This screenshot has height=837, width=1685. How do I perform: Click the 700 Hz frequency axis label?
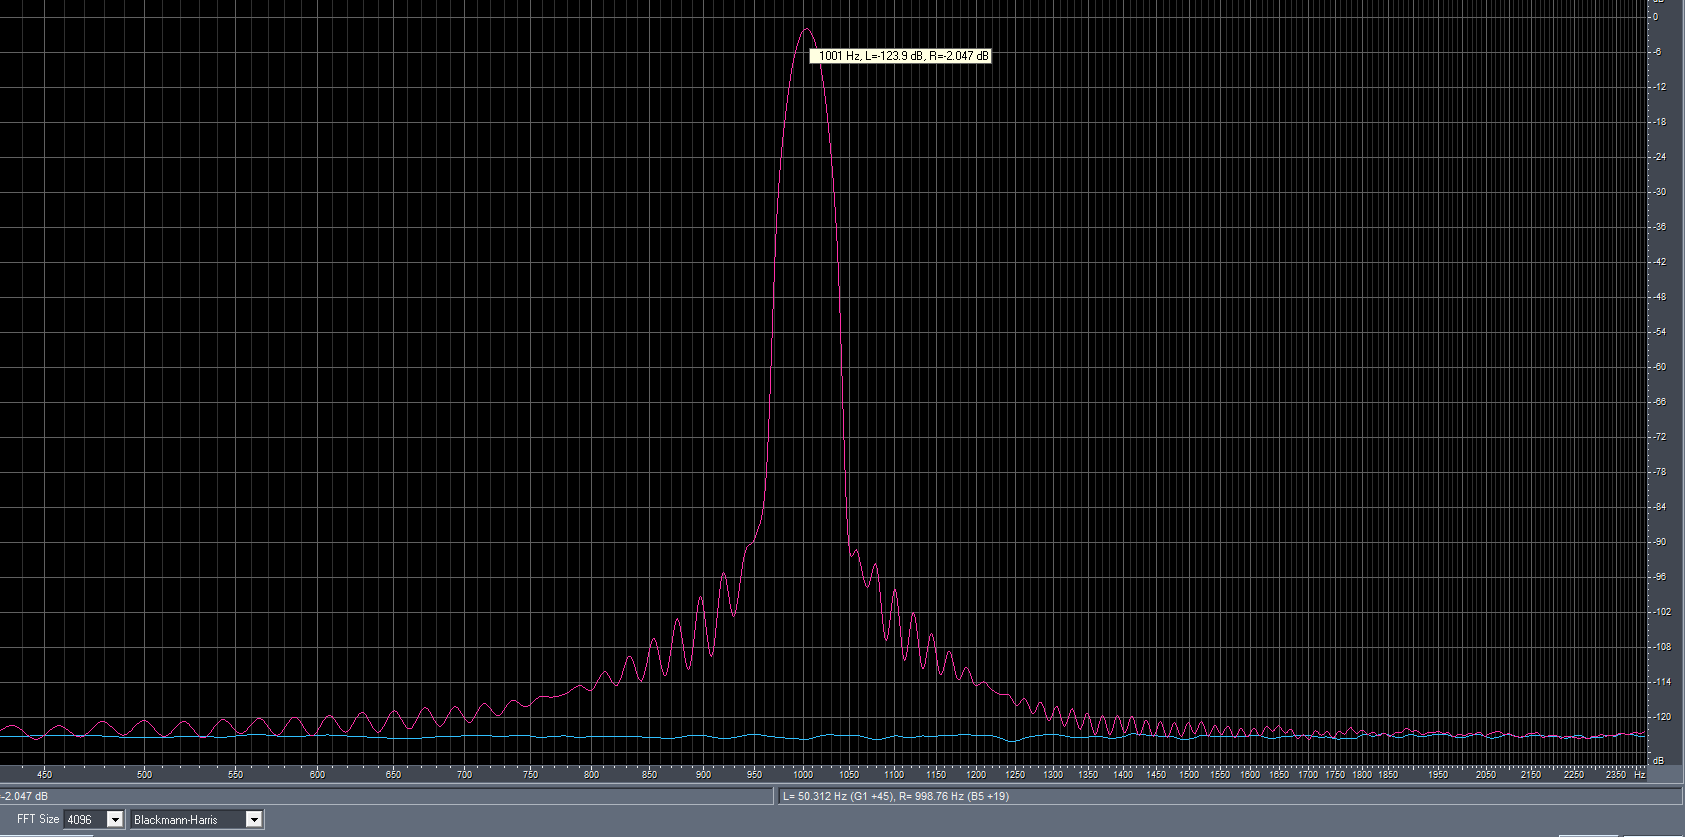(x=464, y=774)
